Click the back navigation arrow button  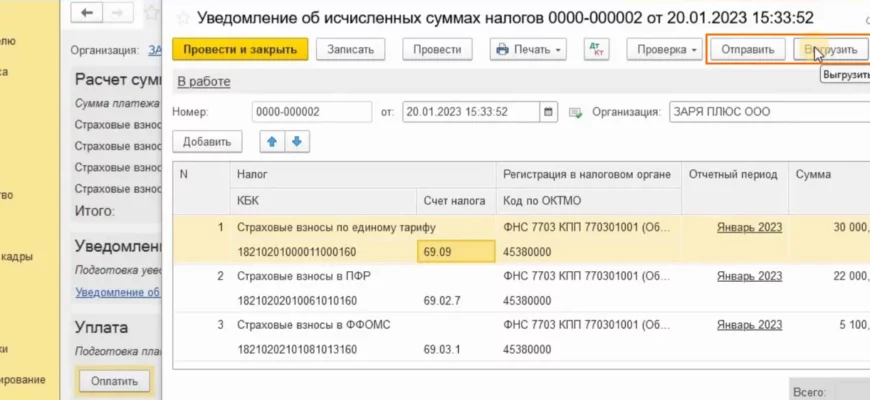(87, 13)
